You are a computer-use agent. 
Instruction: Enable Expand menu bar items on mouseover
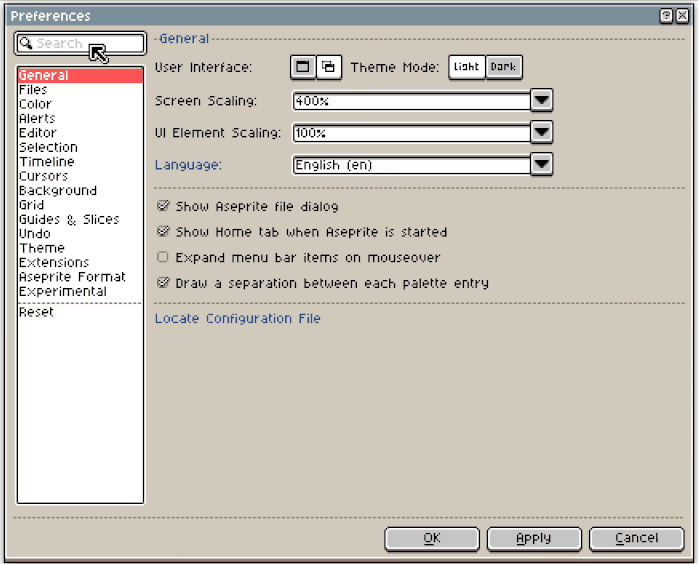point(163,257)
